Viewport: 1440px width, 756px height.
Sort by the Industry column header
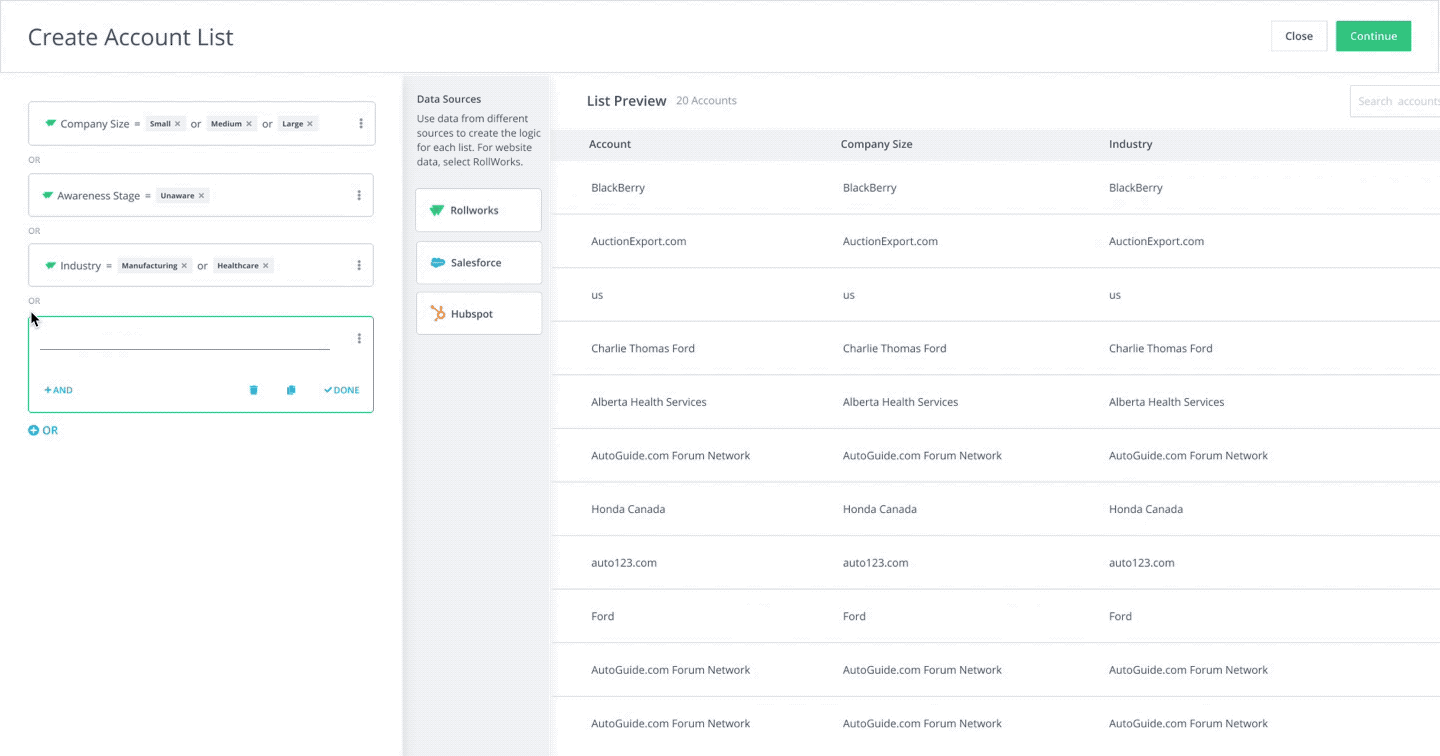(1130, 144)
